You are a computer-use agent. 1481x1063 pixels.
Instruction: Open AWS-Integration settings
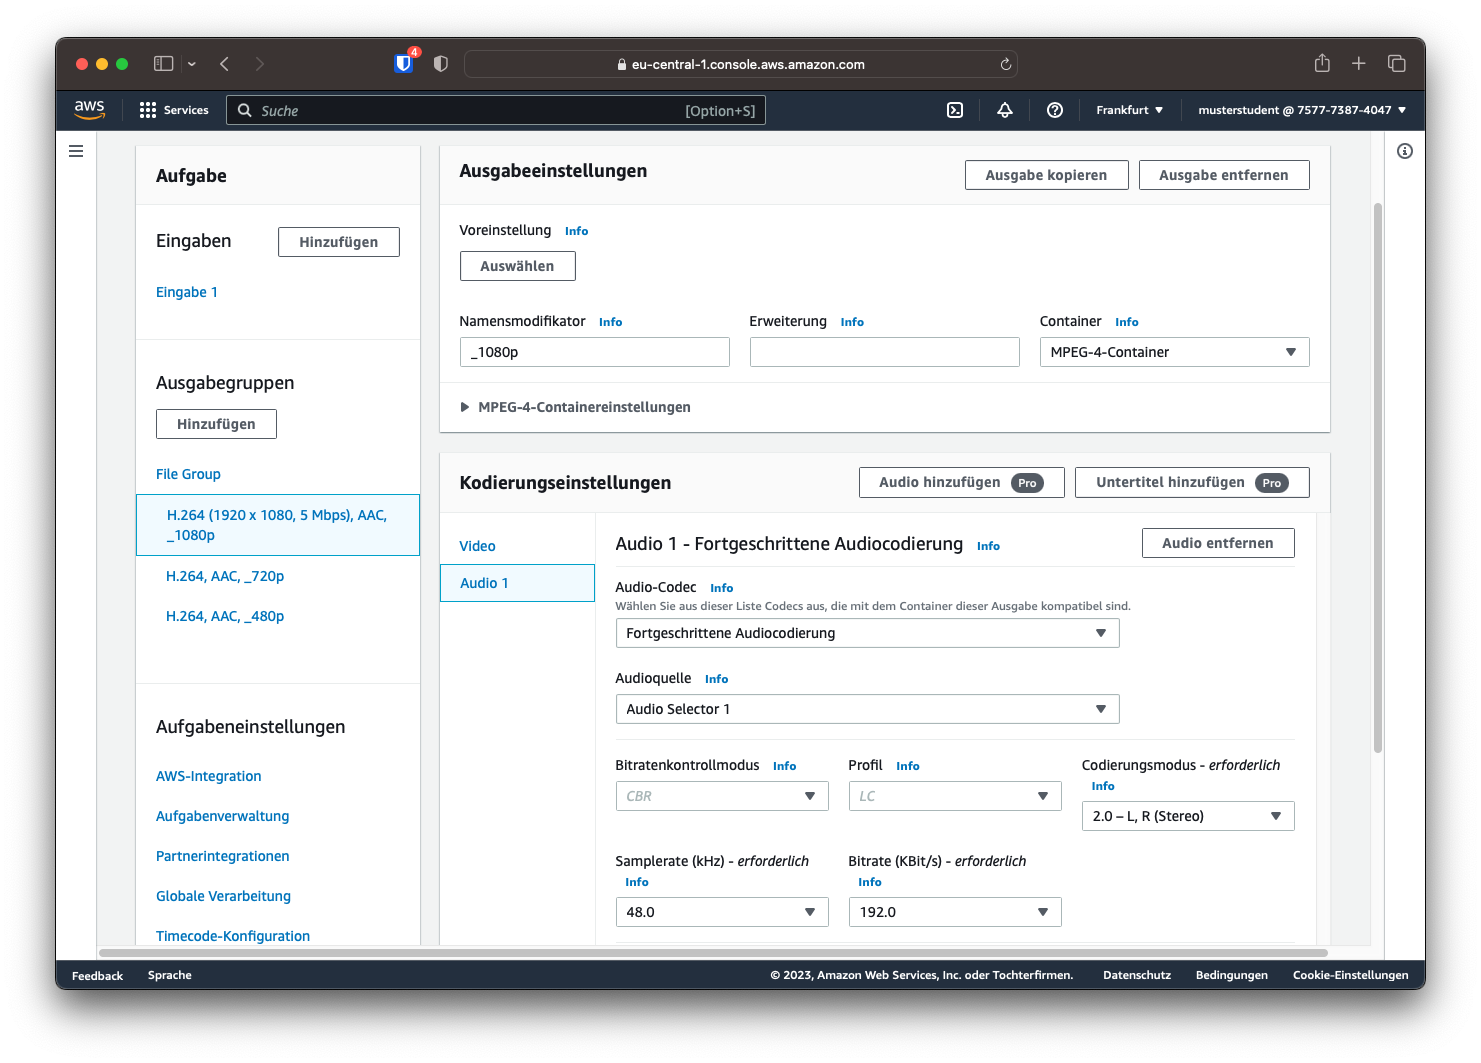(x=208, y=776)
